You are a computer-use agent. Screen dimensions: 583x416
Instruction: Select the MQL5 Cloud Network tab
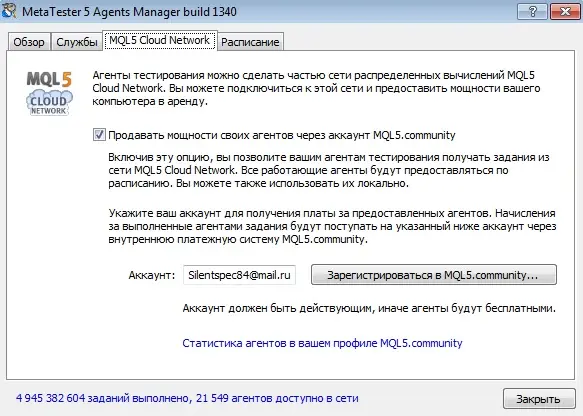point(160,40)
